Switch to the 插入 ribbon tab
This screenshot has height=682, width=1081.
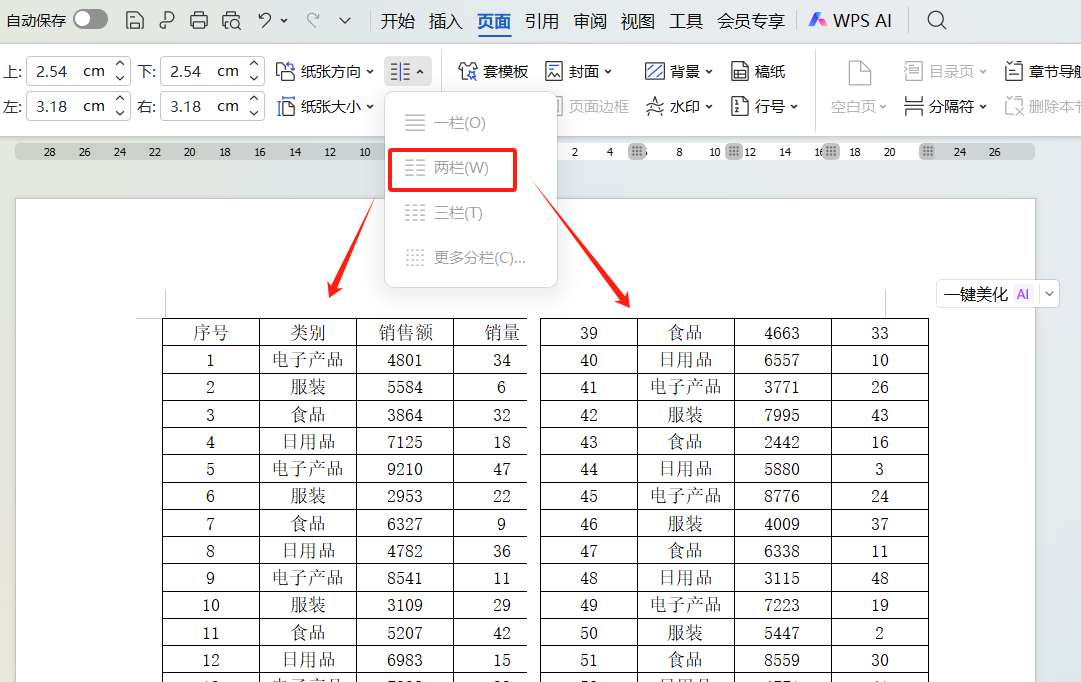coord(444,19)
